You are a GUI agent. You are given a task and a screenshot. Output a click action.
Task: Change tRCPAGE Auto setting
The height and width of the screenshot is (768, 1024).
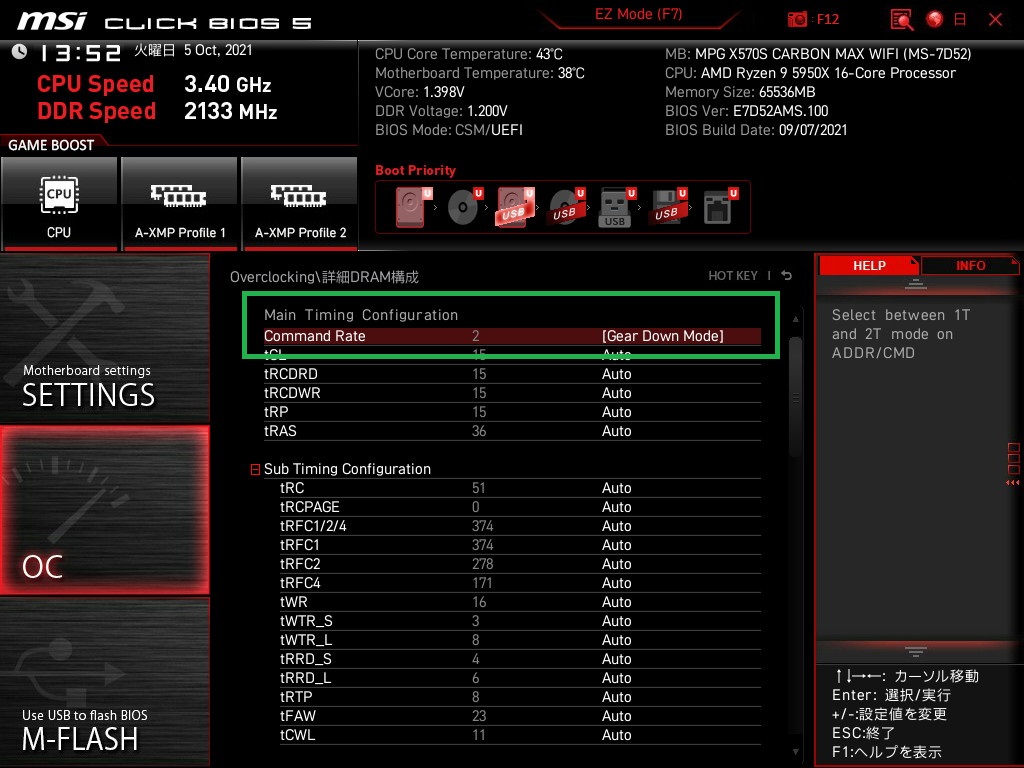coord(616,507)
